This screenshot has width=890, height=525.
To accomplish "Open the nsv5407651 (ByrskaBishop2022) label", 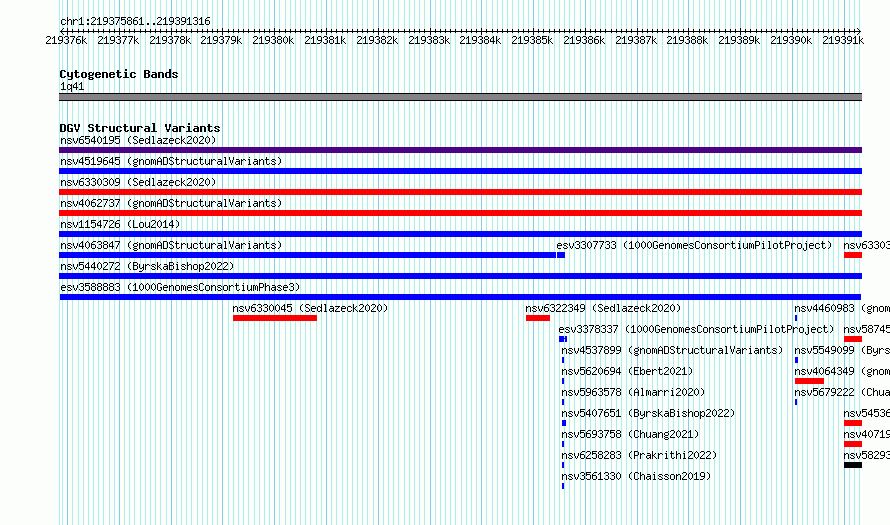I will point(648,413).
